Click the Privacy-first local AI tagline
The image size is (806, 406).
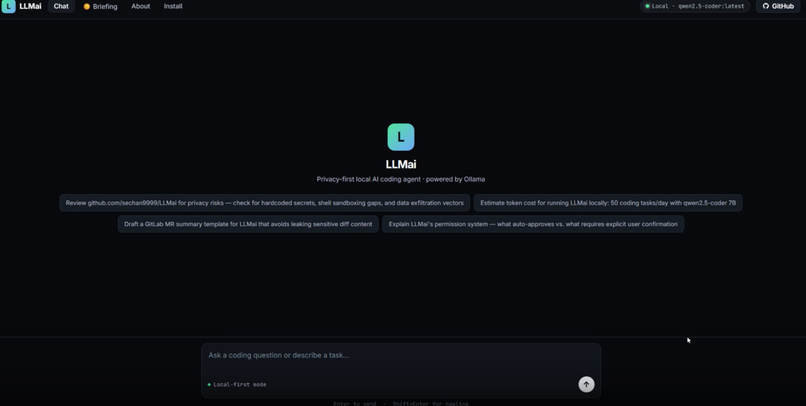pyautogui.click(x=401, y=179)
